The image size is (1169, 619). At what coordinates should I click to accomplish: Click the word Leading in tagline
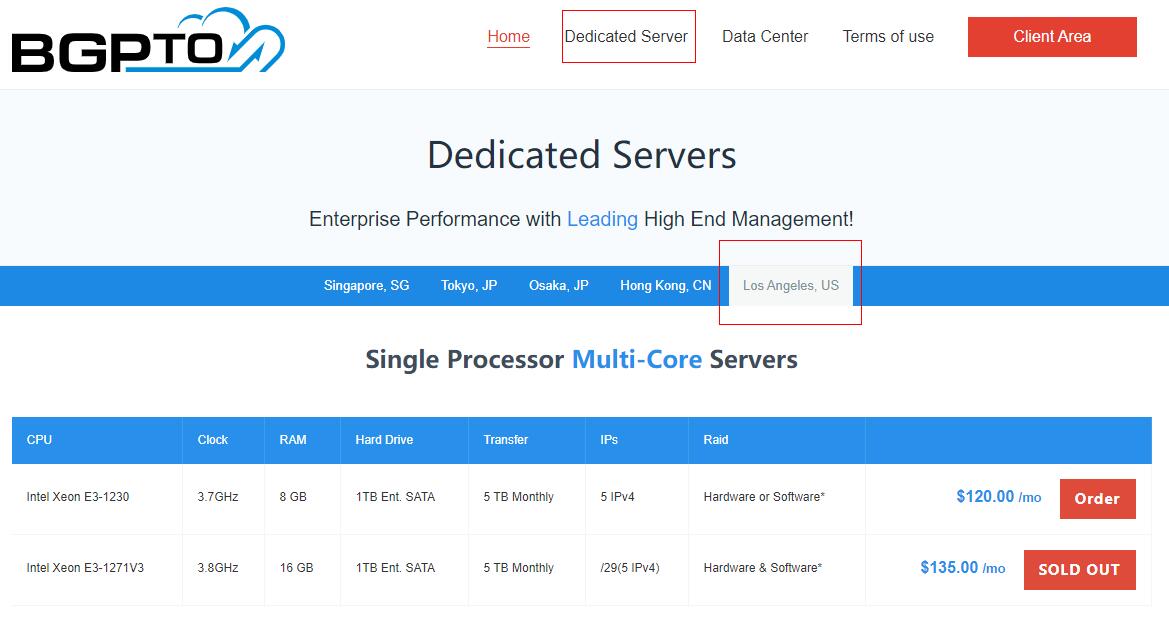click(x=602, y=219)
